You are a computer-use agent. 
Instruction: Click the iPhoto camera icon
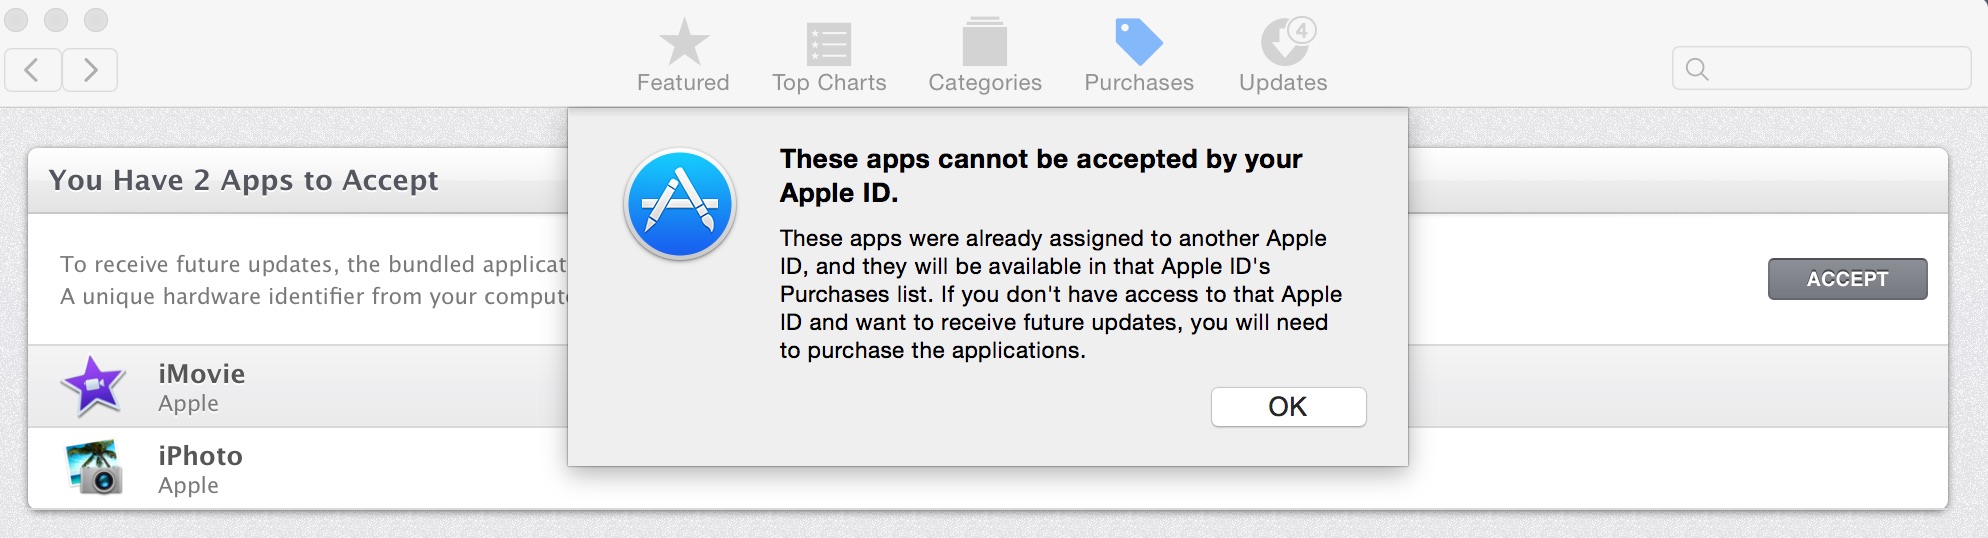pos(94,468)
